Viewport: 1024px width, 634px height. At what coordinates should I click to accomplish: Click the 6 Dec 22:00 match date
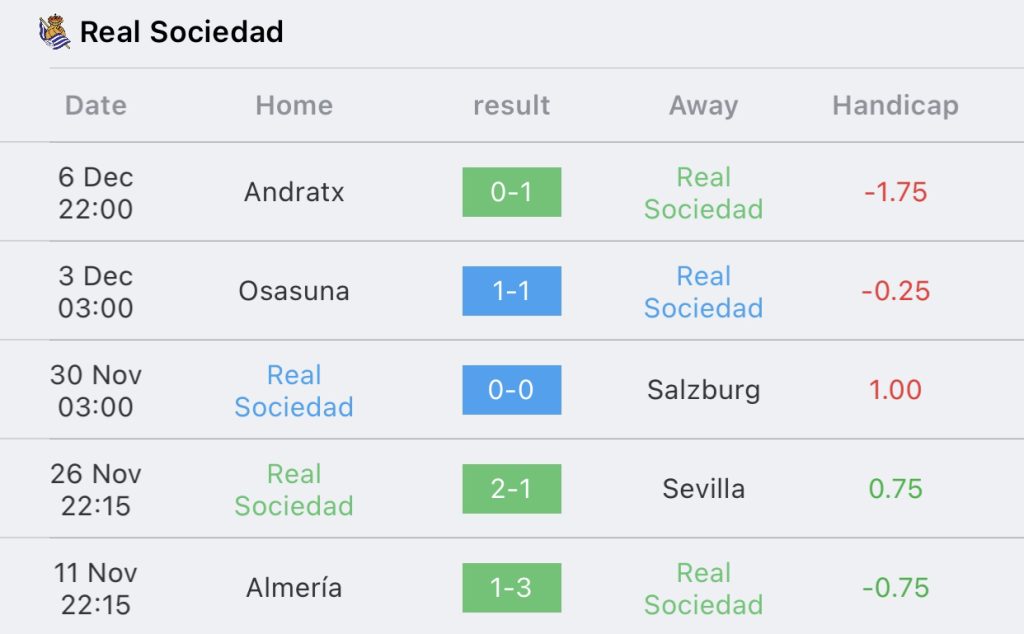tap(96, 193)
